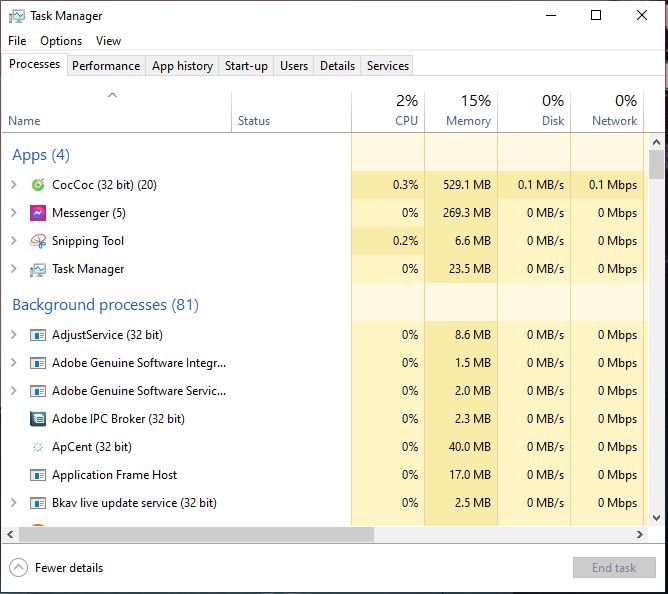Select the Processes tab
Image resolution: width=668 pixels, height=594 pixels.
(35, 64)
